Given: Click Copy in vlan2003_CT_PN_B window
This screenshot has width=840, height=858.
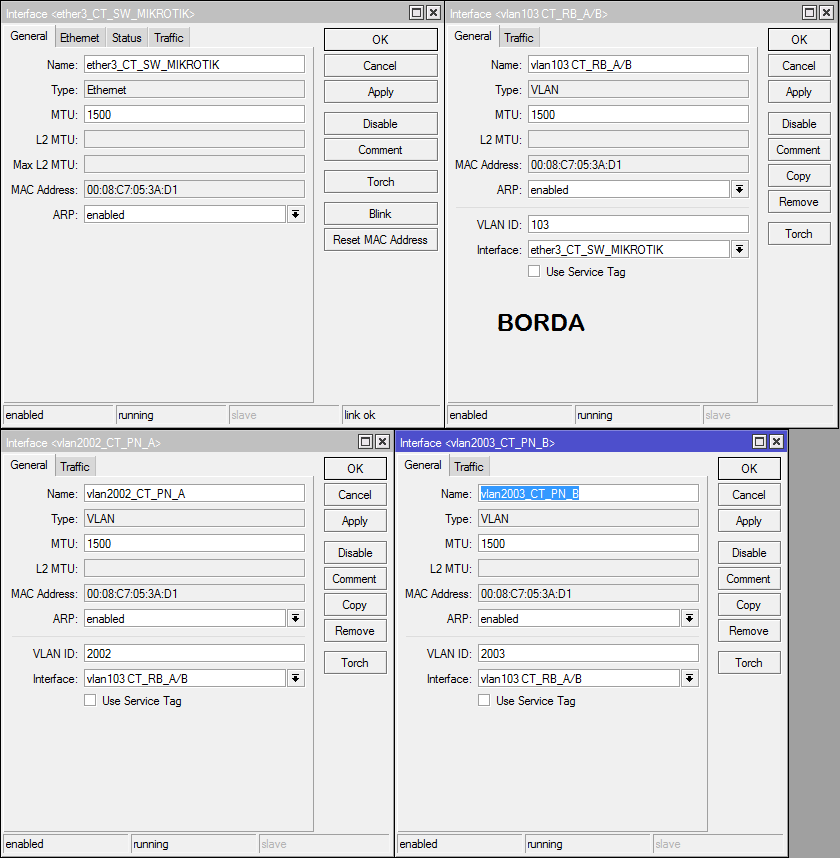Looking at the screenshot, I should 749,605.
